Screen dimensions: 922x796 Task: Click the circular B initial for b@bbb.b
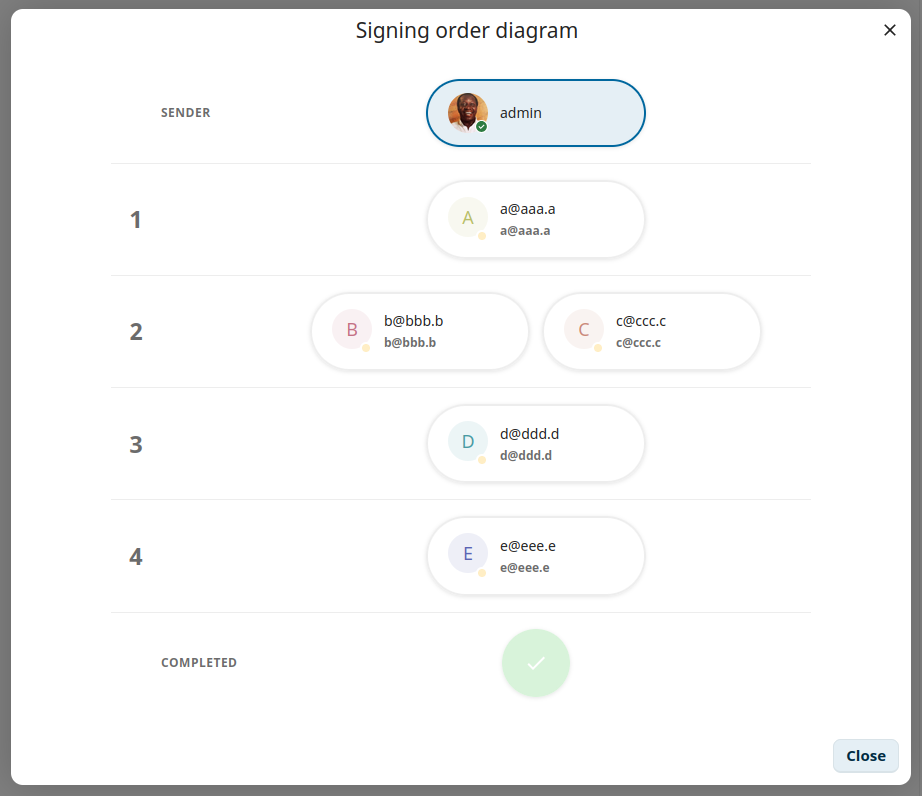tap(351, 329)
